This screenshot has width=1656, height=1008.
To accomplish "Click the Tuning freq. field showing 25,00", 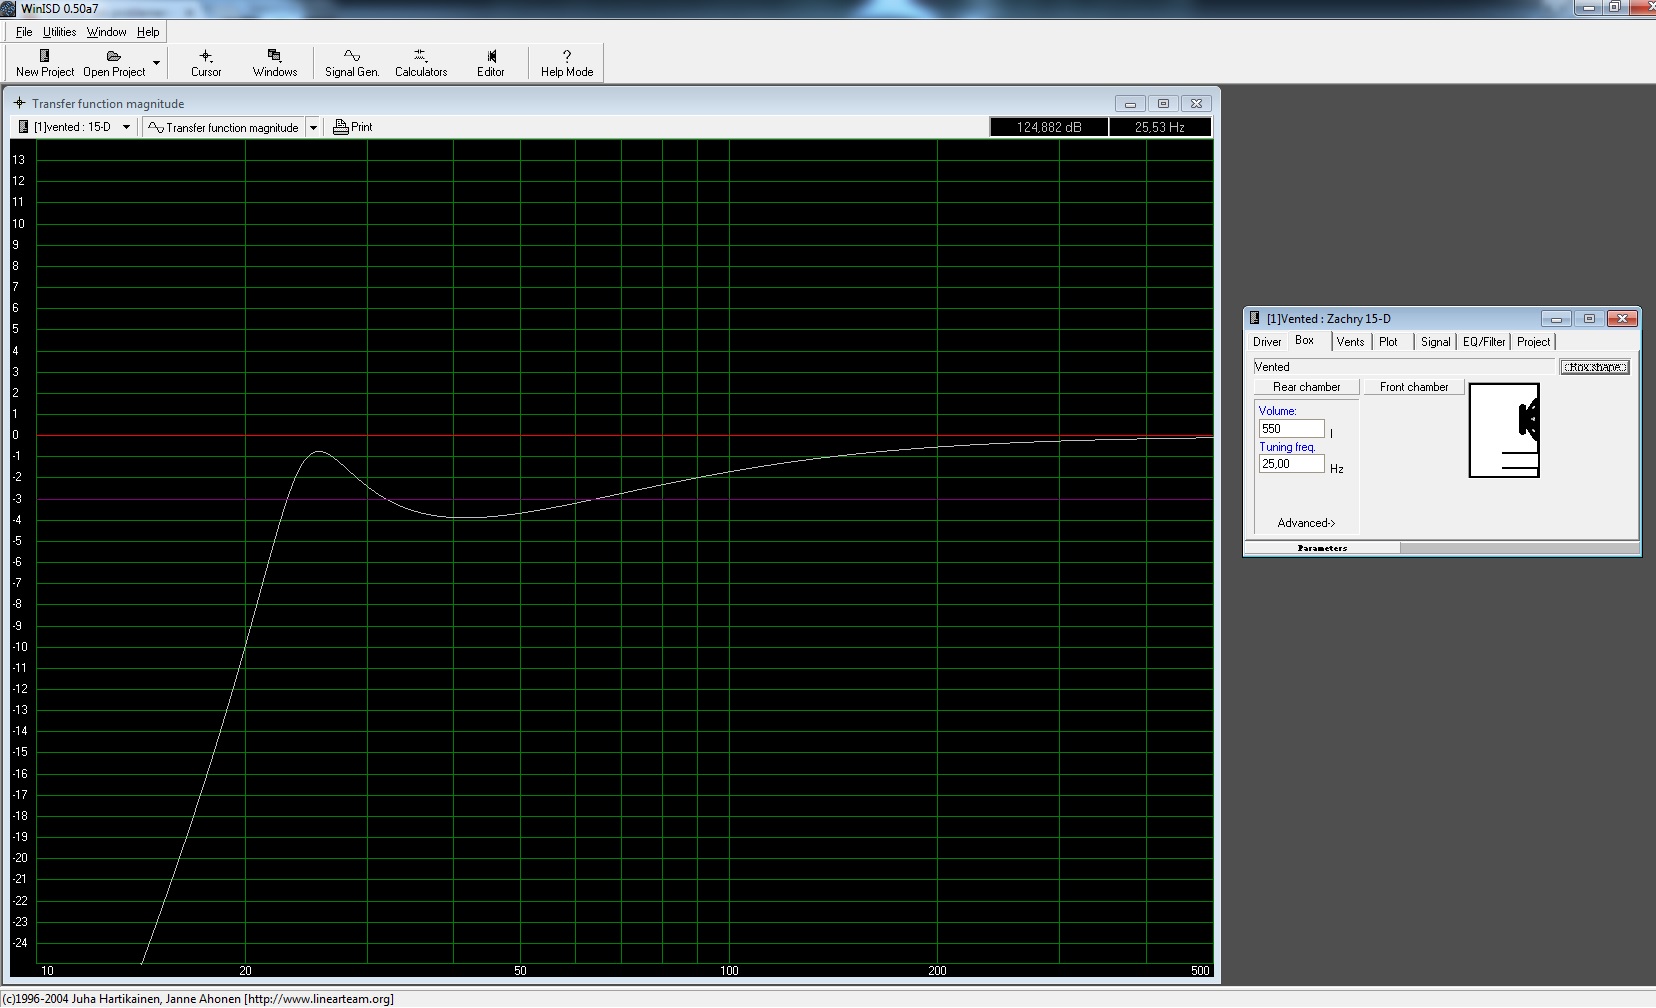I will tap(1291, 464).
